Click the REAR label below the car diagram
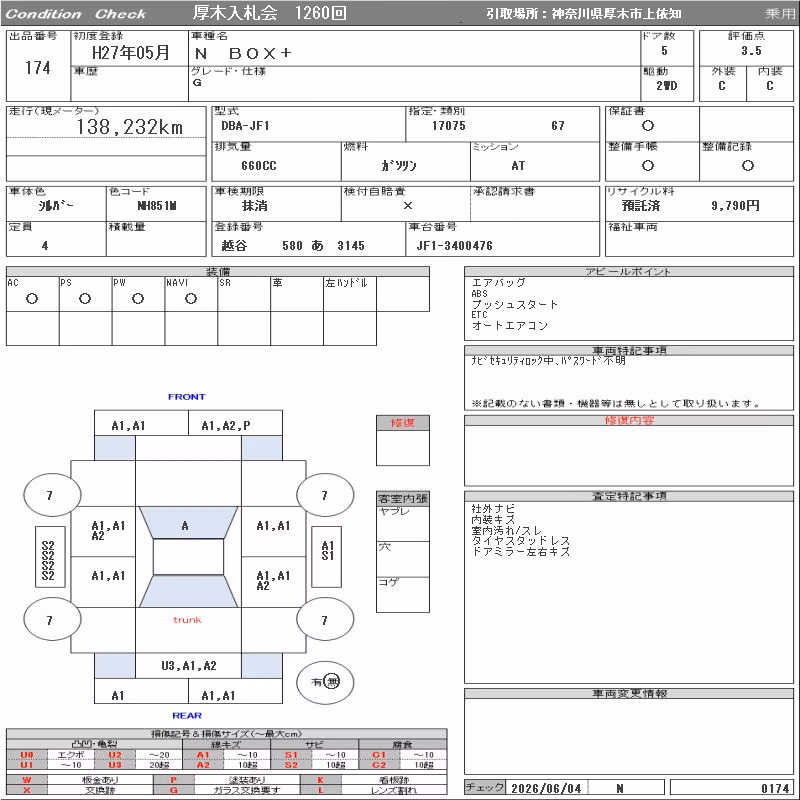Viewport: 800px width, 800px height. click(187, 715)
